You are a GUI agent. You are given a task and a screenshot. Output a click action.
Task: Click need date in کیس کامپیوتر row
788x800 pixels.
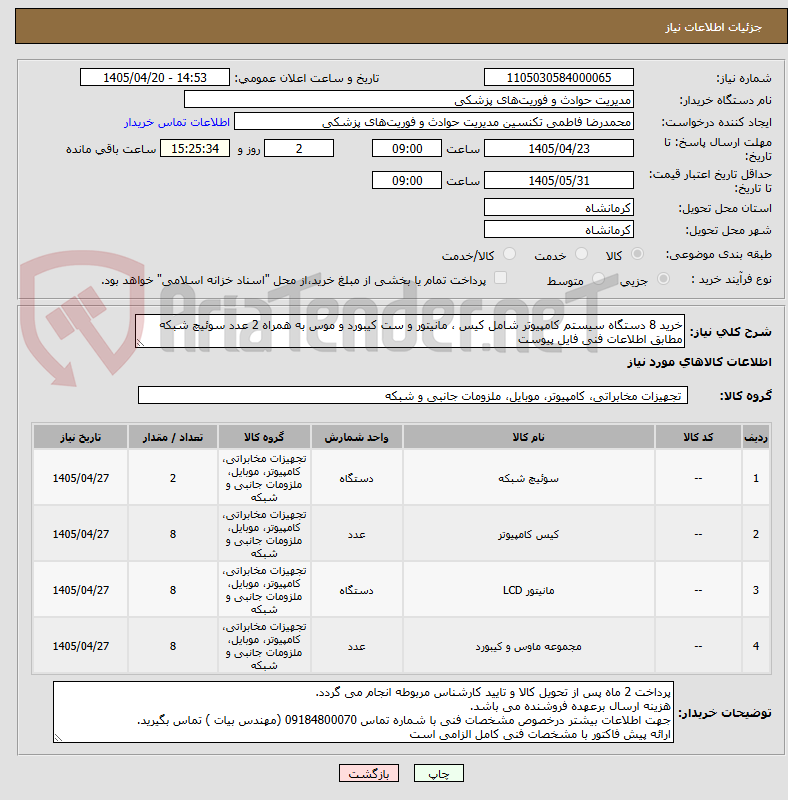click(81, 534)
